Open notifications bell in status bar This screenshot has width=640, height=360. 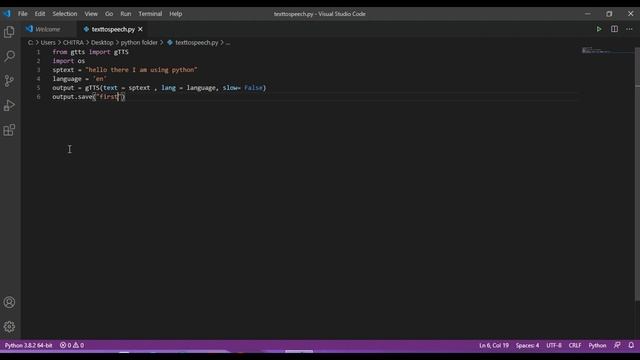point(631,345)
